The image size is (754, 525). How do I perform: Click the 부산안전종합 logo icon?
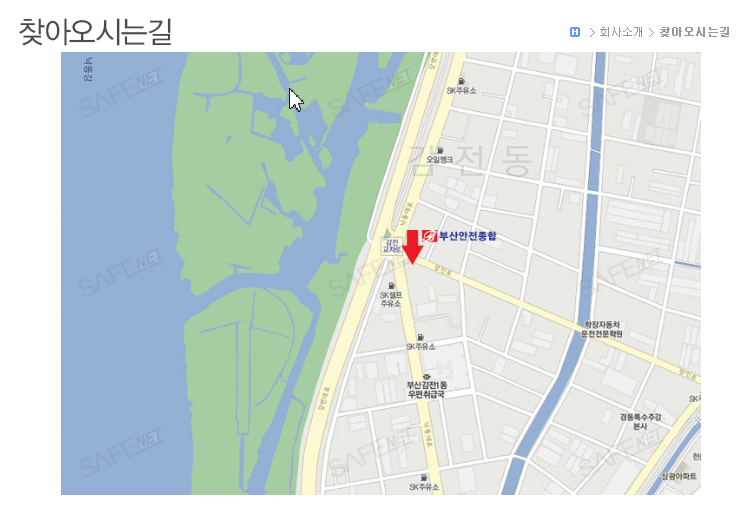429,236
